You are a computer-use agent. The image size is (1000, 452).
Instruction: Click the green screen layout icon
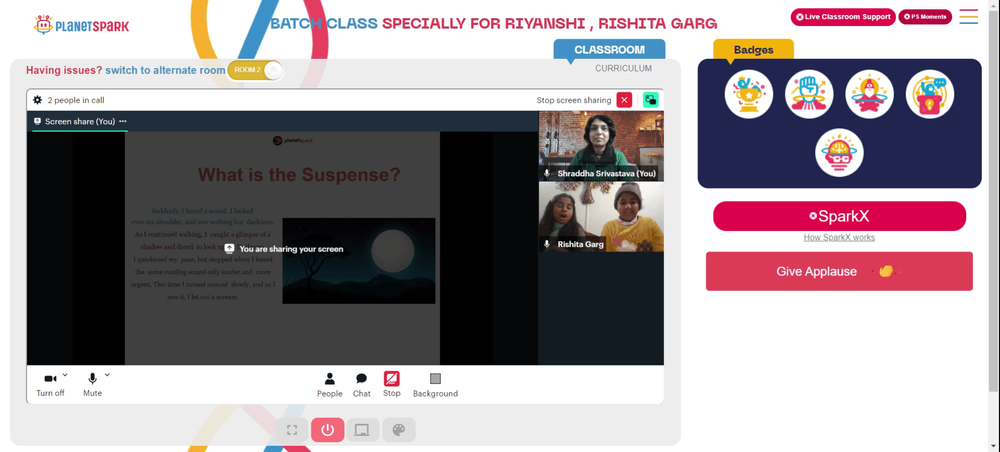tap(651, 100)
